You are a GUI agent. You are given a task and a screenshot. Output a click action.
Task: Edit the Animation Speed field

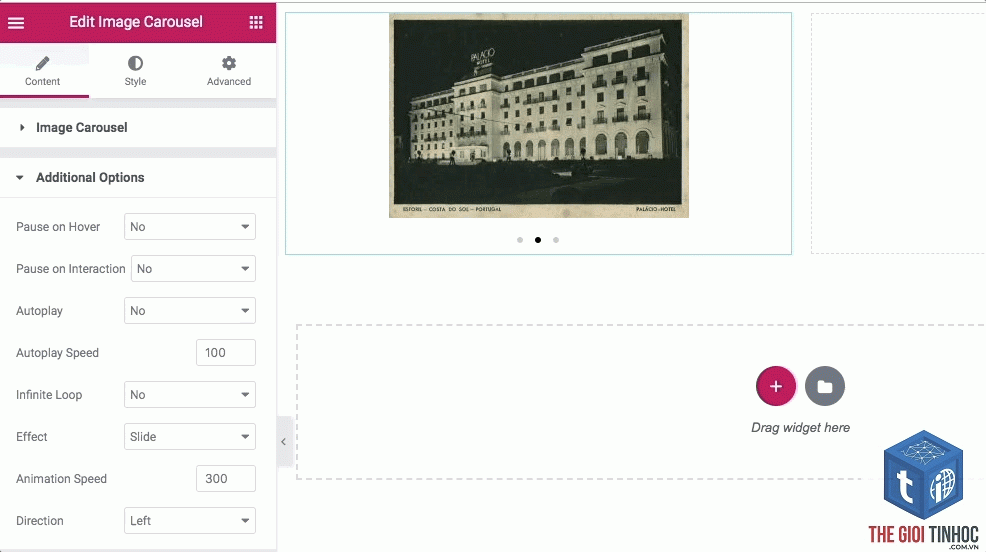(x=226, y=479)
